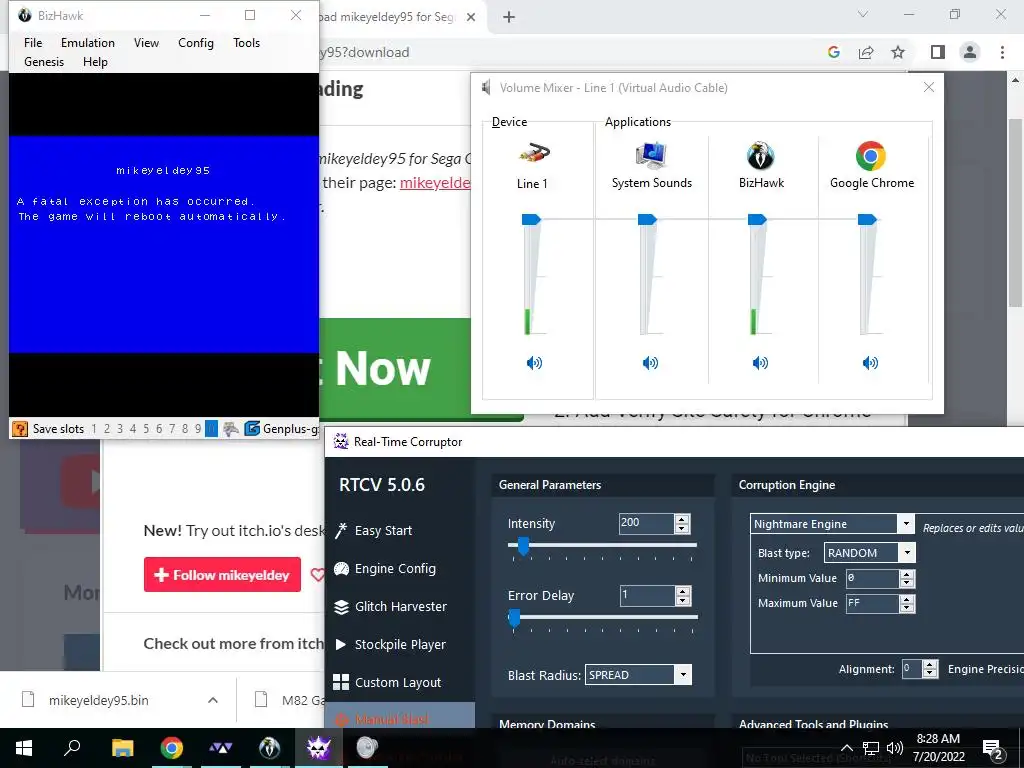Click the Intensity value field showing 200
Image resolution: width=1024 pixels, height=768 pixels.
coord(646,522)
